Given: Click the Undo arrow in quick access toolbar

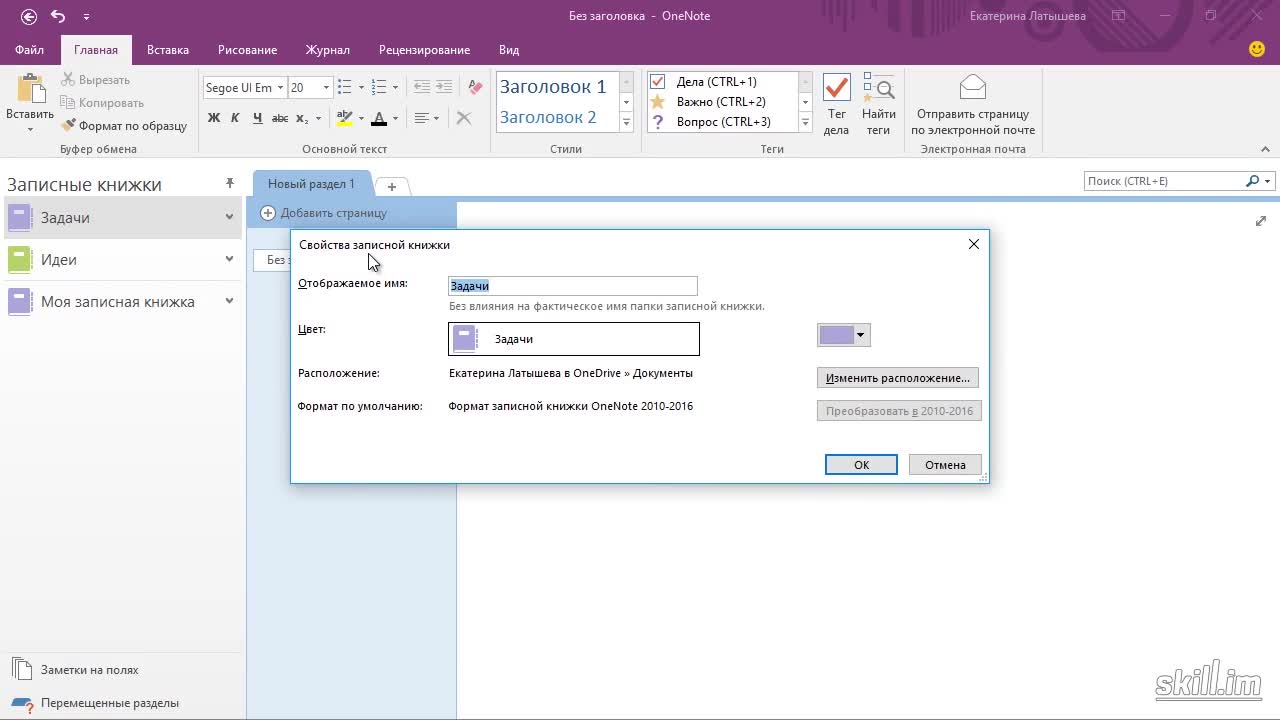Looking at the screenshot, I should click(58, 16).
